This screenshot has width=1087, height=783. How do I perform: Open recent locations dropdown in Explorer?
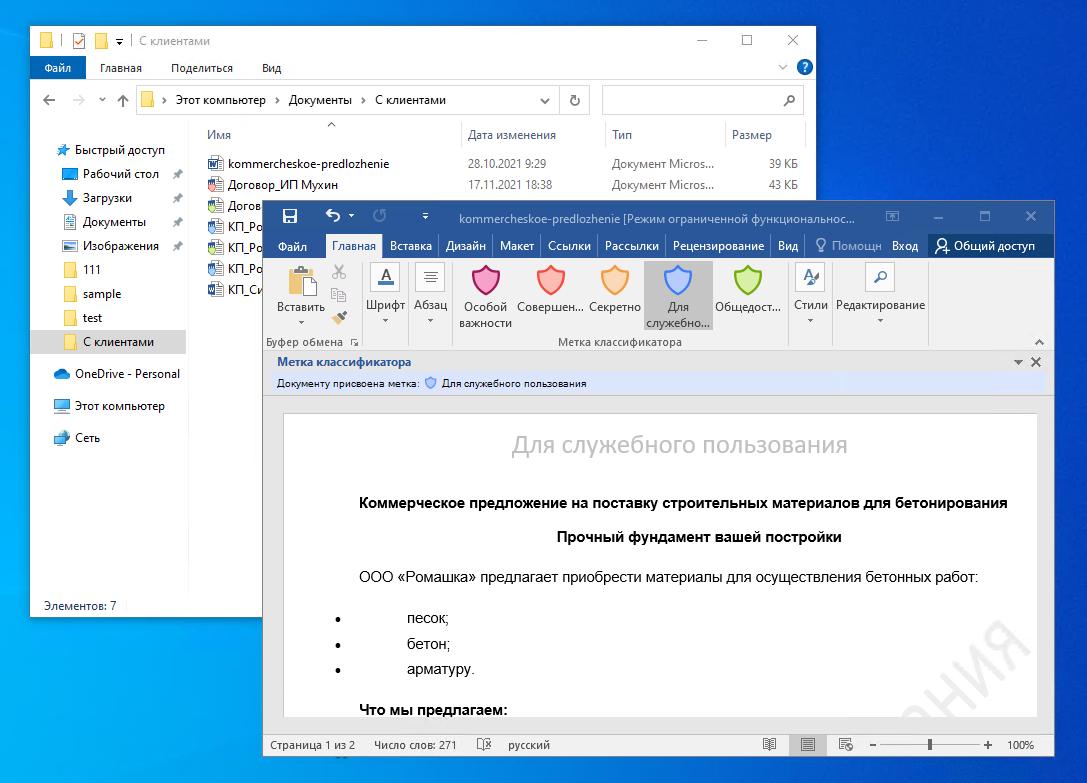[x=102, y=100]
